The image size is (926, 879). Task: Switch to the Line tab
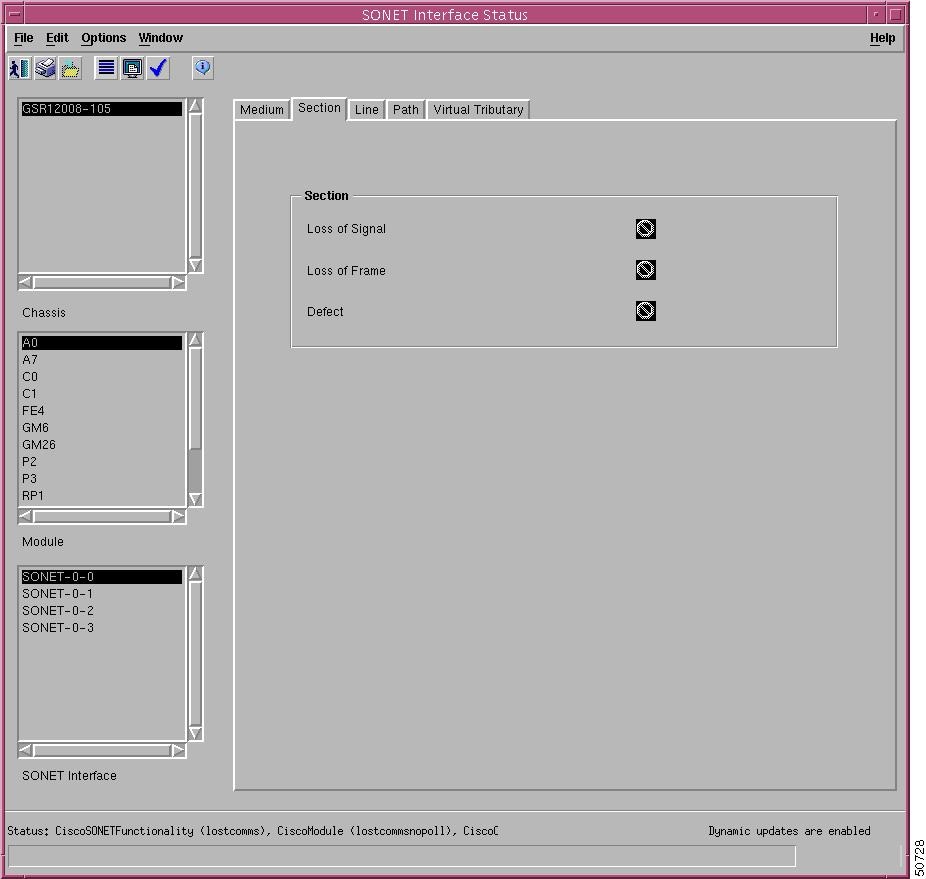click(x=366, y=110)
